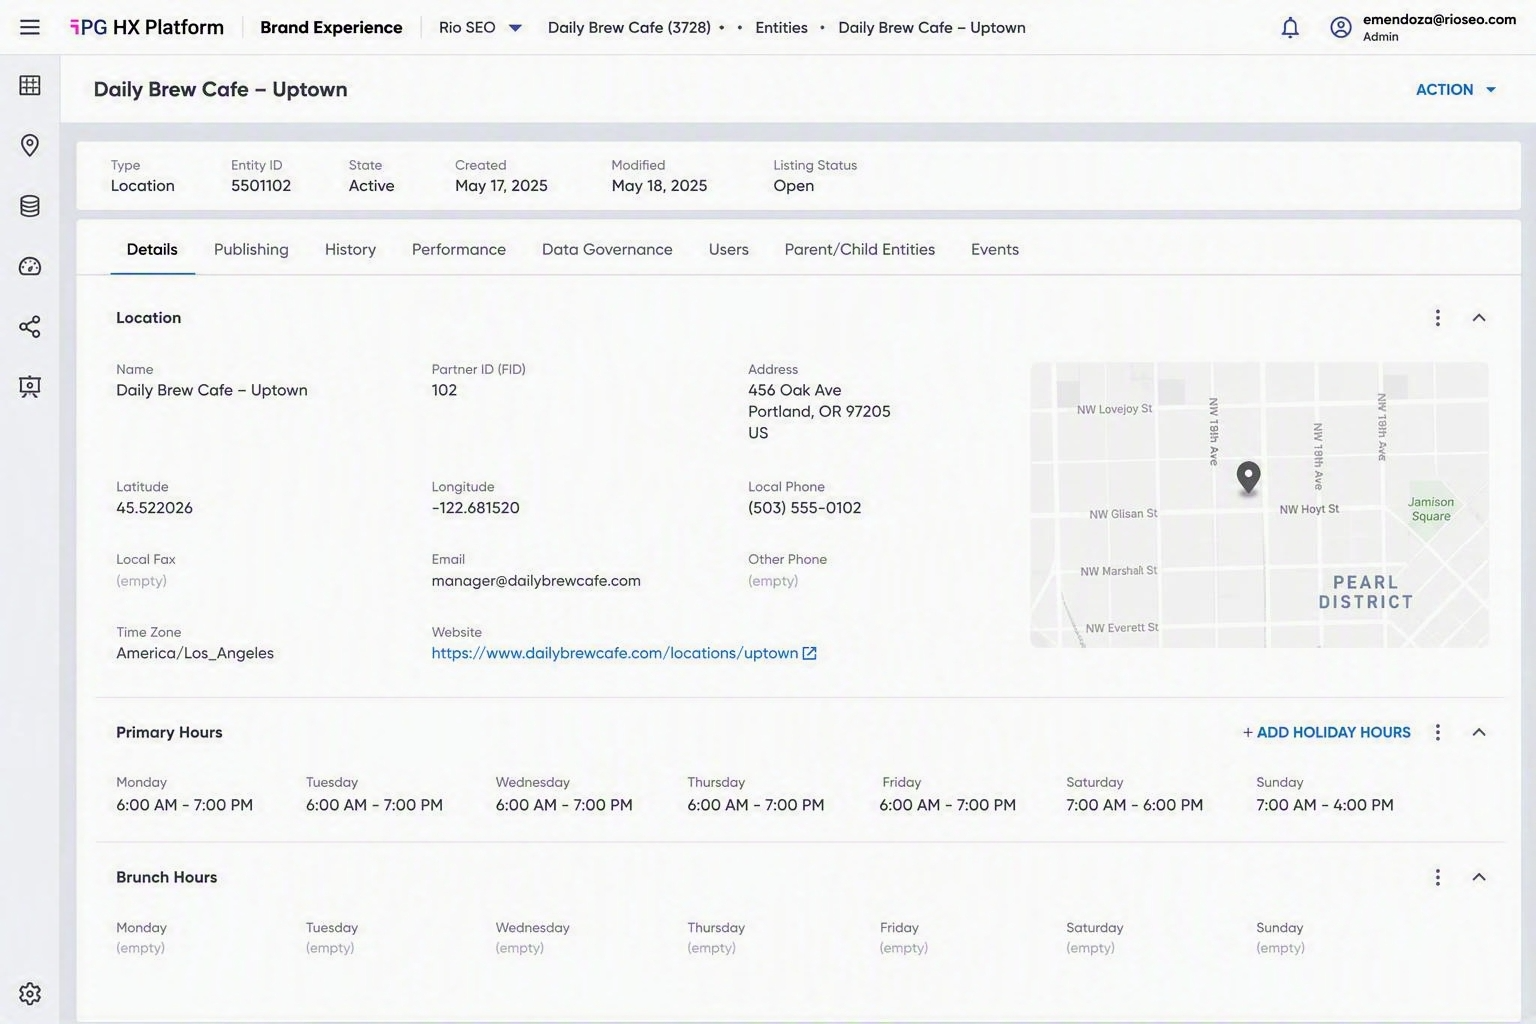This screenshot has width=1536, height=1024.
Task: Switch to the Publishing tab
Action: [251, 249]
